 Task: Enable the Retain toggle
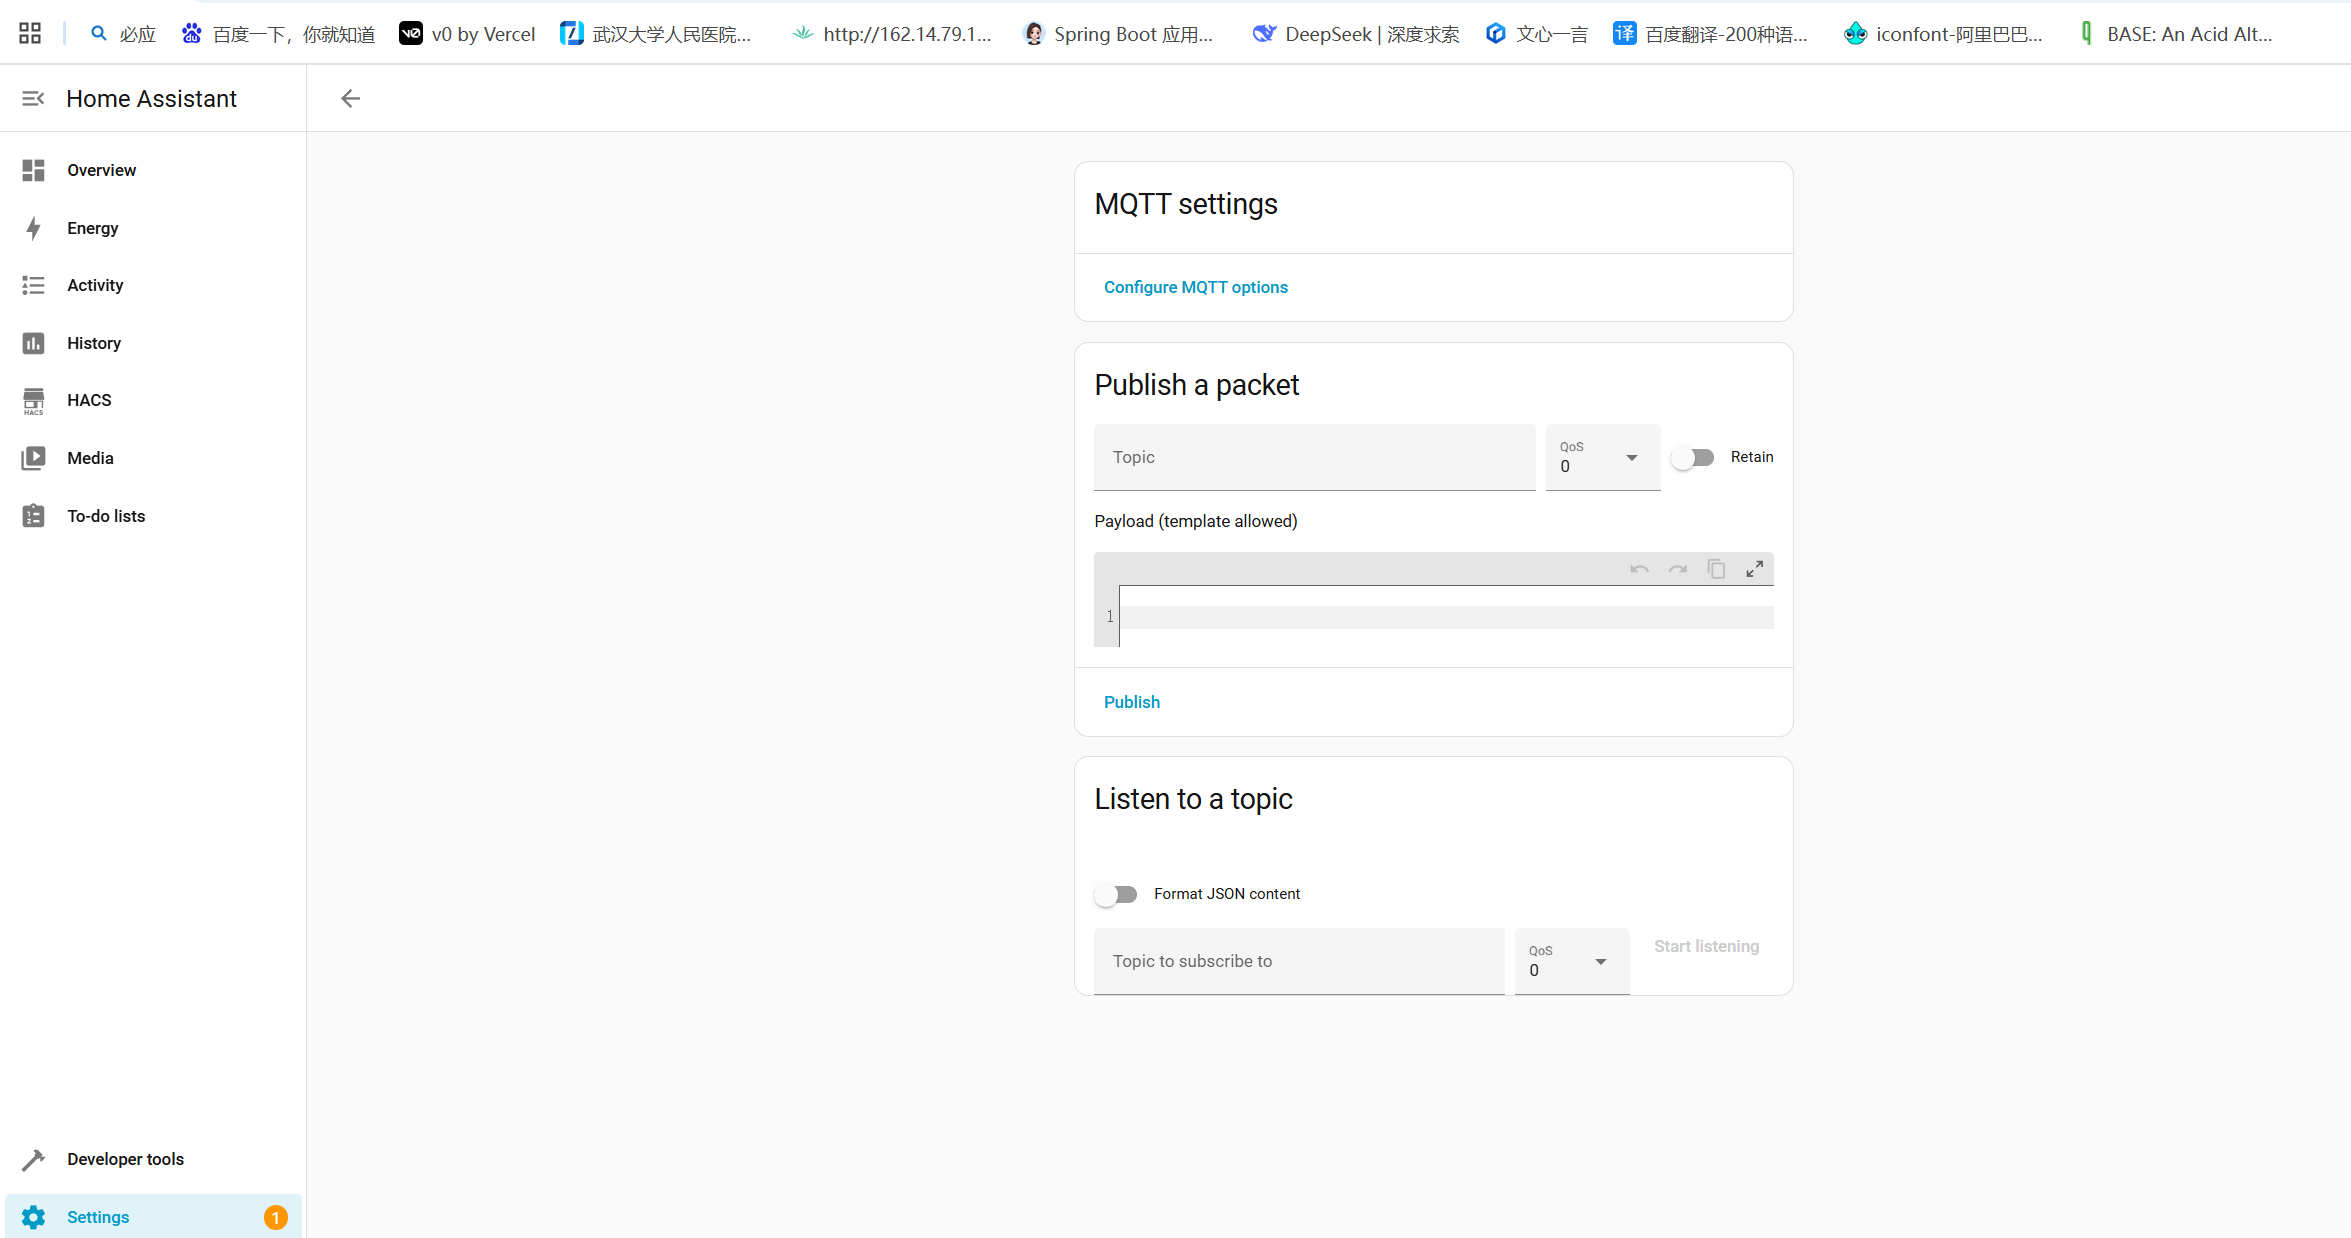click(1693, 457)
